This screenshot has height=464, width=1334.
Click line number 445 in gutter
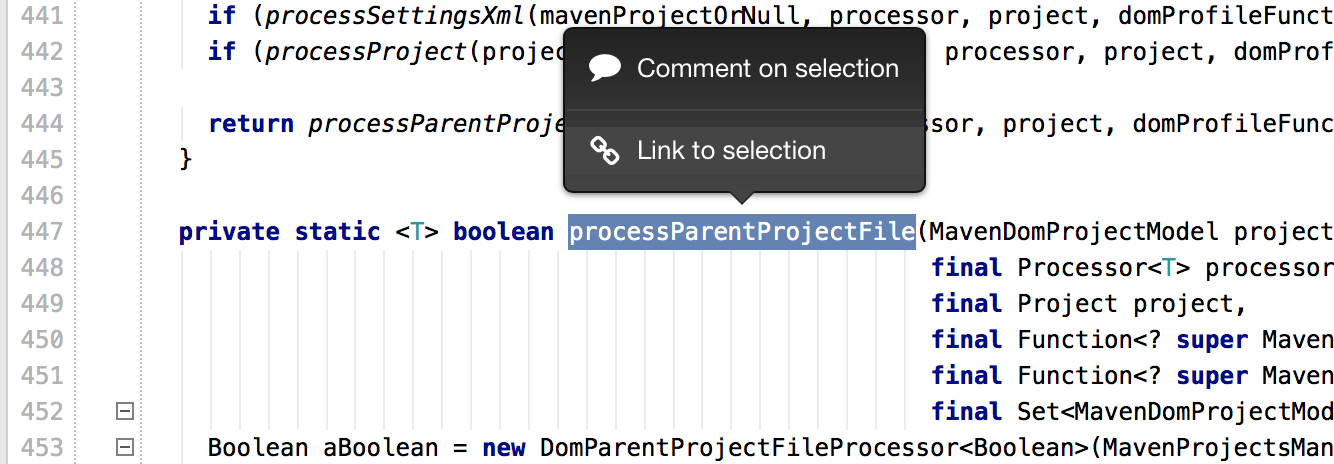[x=41, y=160]
